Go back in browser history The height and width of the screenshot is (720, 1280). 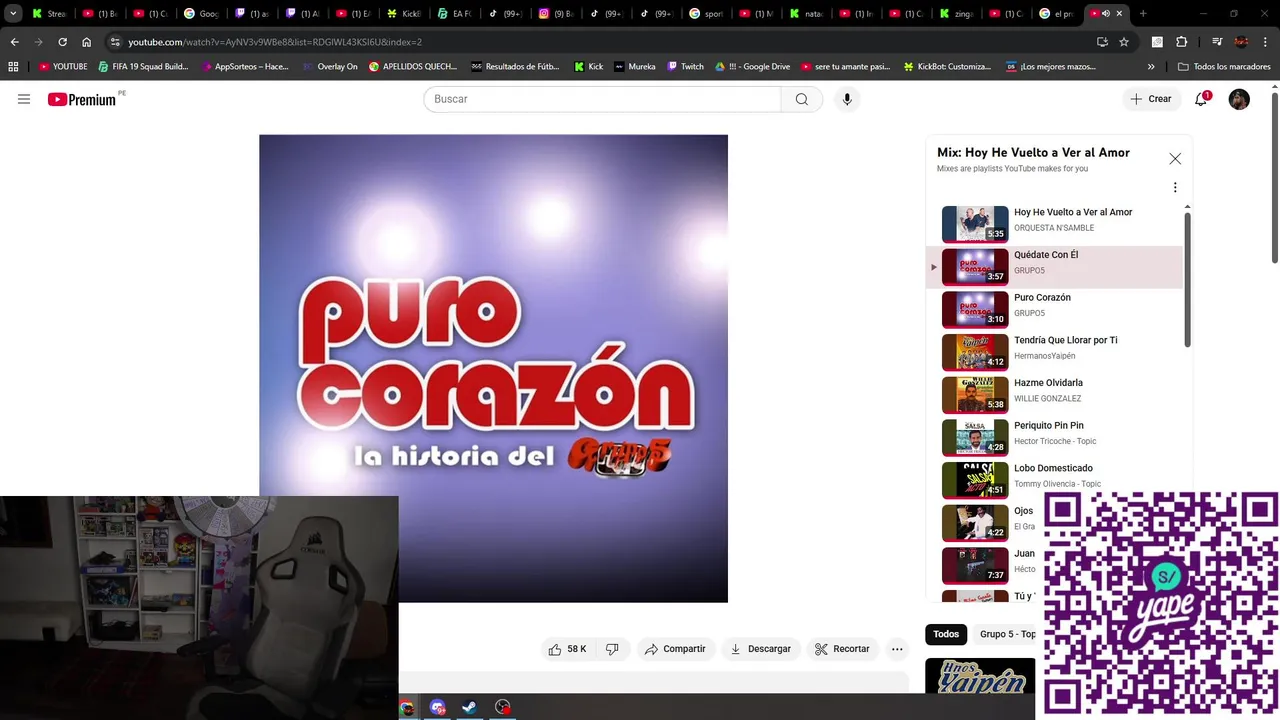point(14,42)
